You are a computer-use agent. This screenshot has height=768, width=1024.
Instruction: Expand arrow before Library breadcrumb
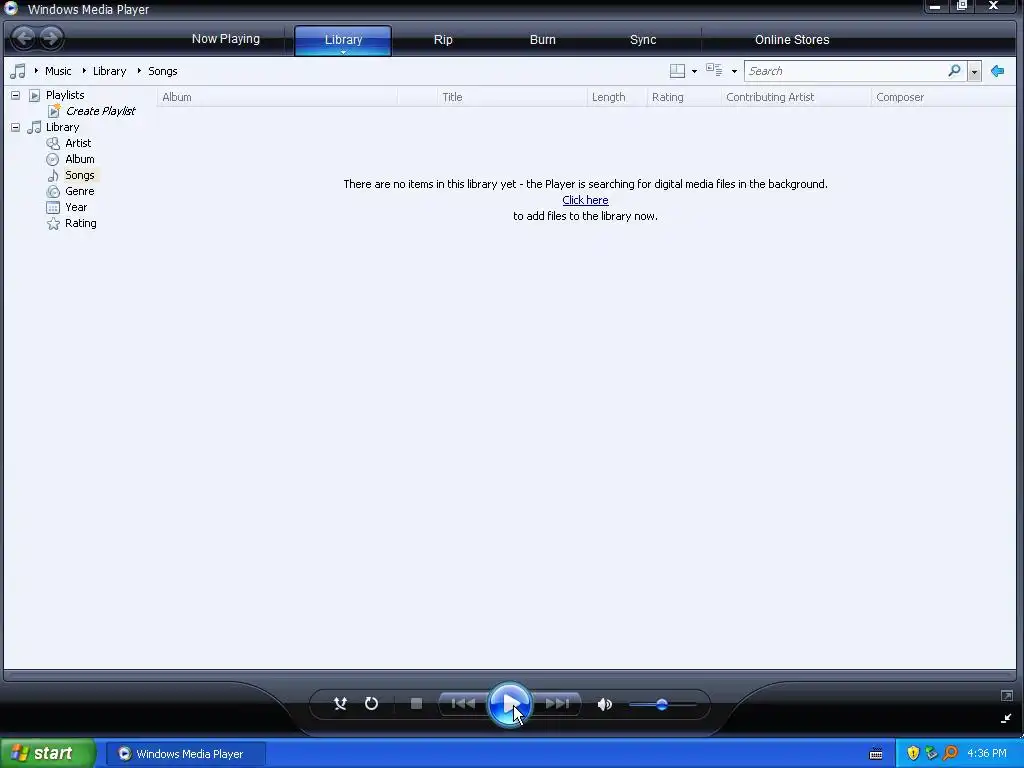click(84, 71)
